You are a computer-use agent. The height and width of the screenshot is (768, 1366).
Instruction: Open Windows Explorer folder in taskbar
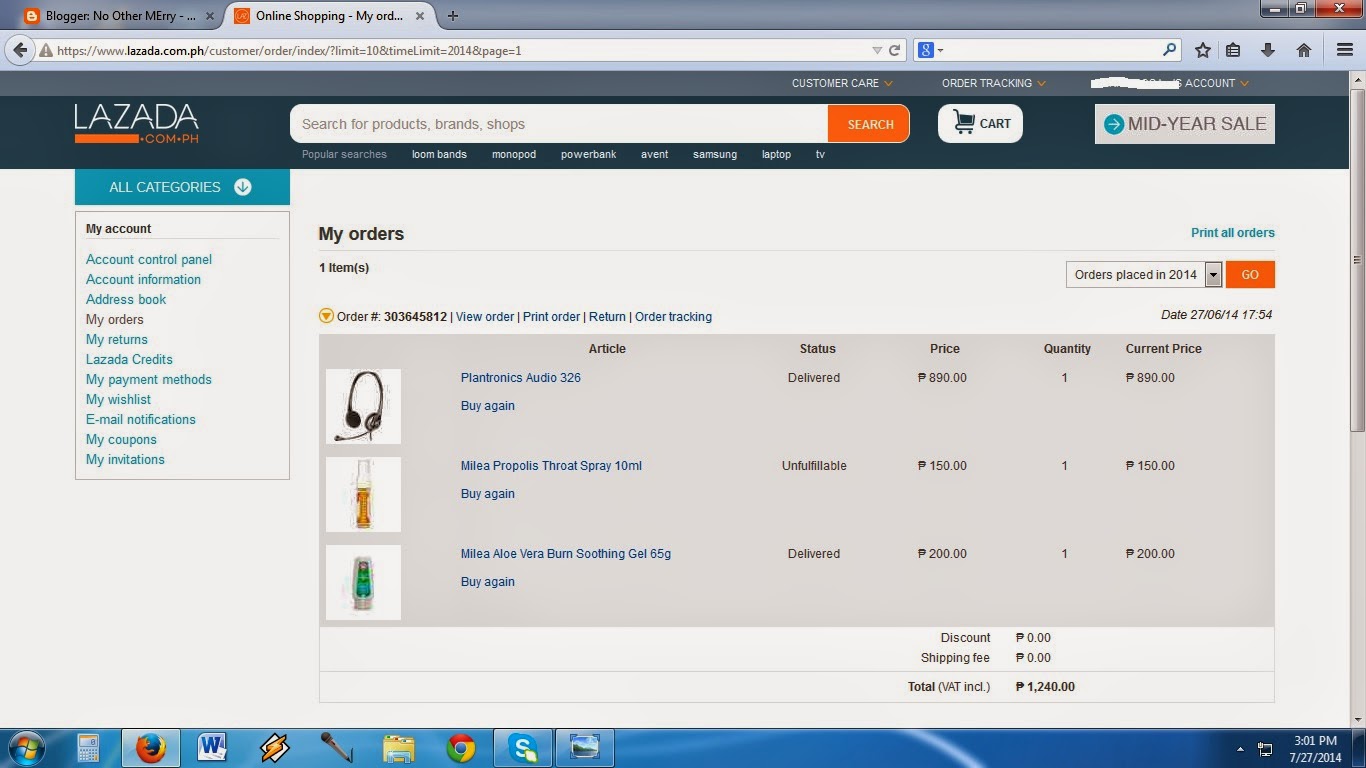[398, 748]
